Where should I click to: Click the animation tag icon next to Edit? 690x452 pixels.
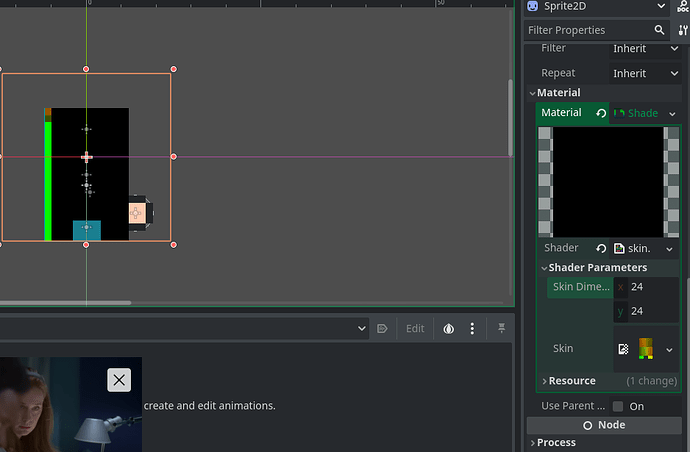[382, 328]
